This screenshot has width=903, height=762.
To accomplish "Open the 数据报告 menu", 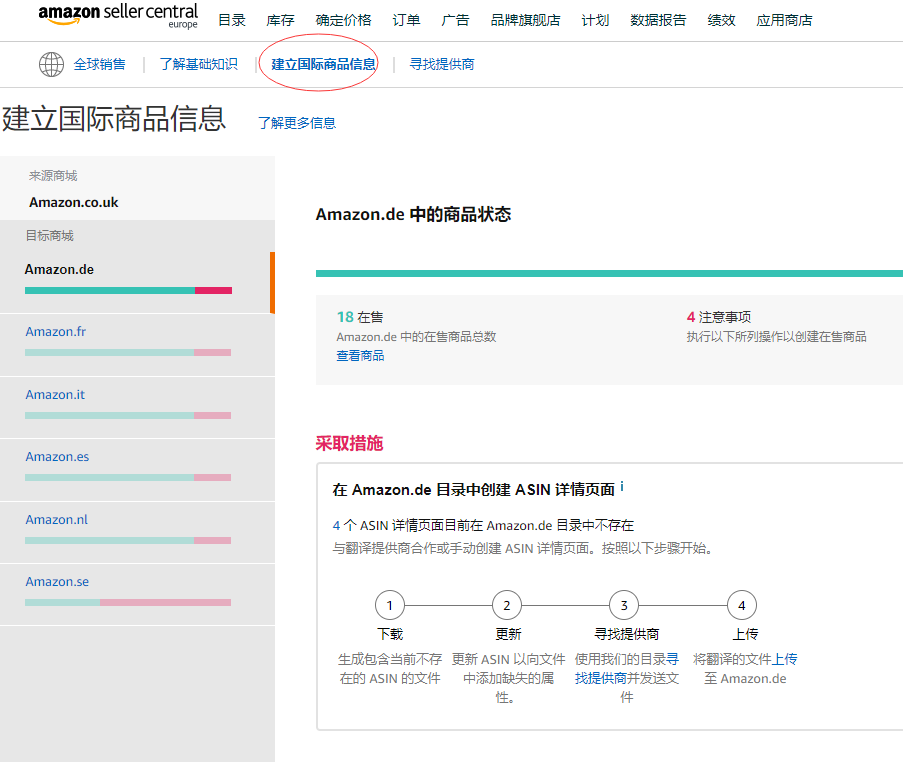I will point(658,20).
